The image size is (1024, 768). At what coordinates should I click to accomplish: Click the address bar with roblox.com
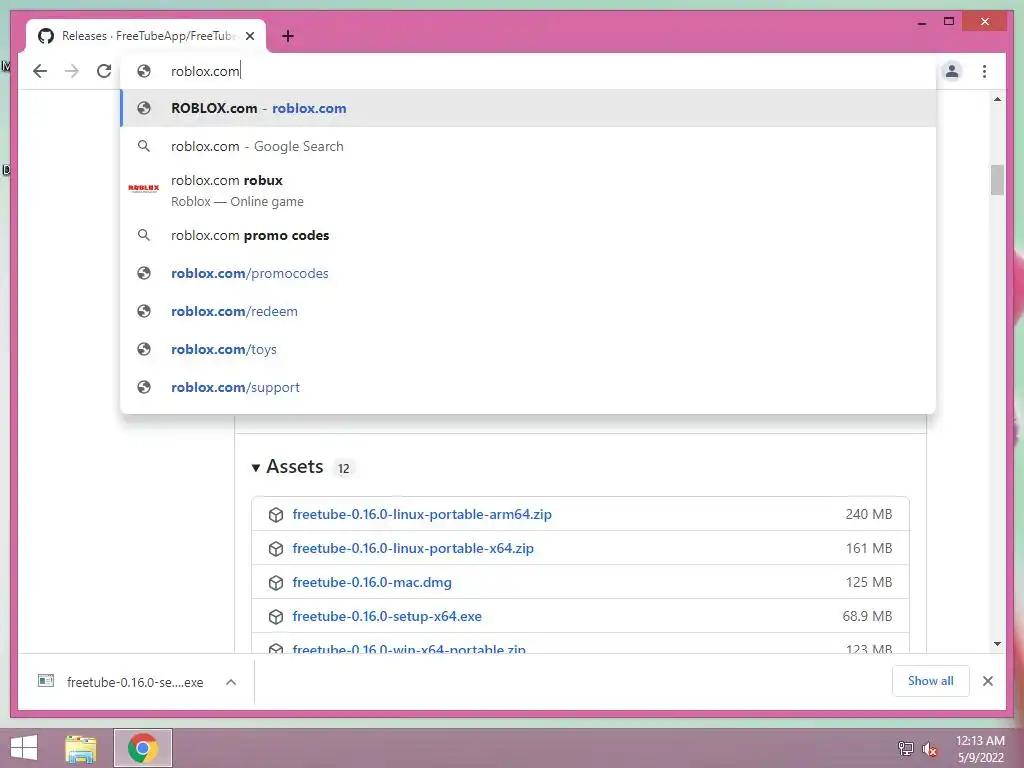528,71
